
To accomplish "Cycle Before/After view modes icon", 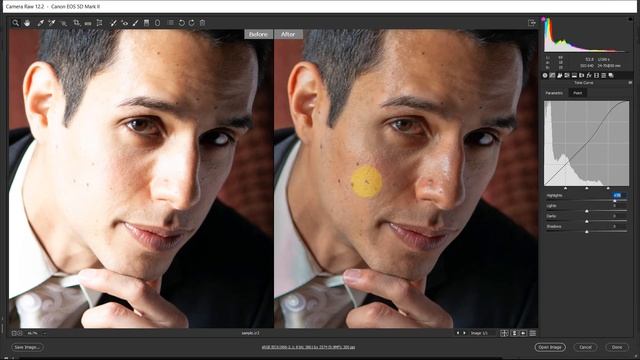I will (504, 333).
